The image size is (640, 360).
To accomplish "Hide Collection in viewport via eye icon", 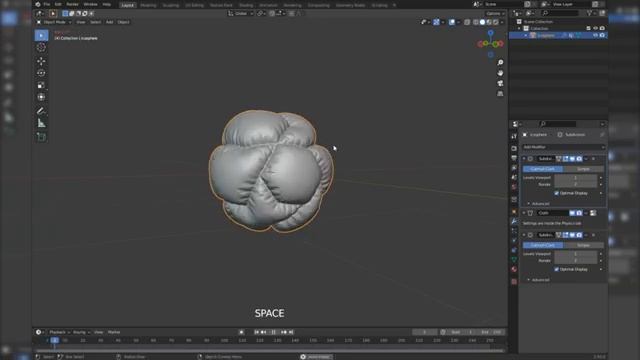I will 596,29.
